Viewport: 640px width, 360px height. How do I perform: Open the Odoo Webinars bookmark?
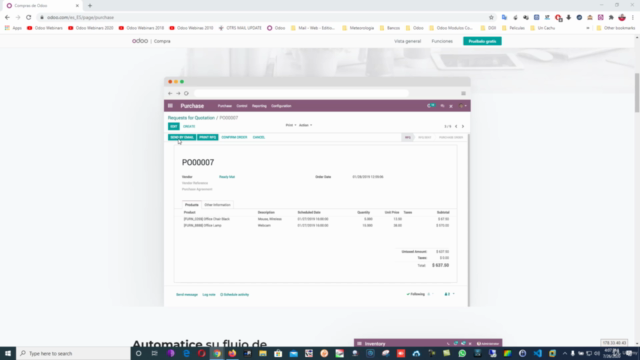point(45,28)
